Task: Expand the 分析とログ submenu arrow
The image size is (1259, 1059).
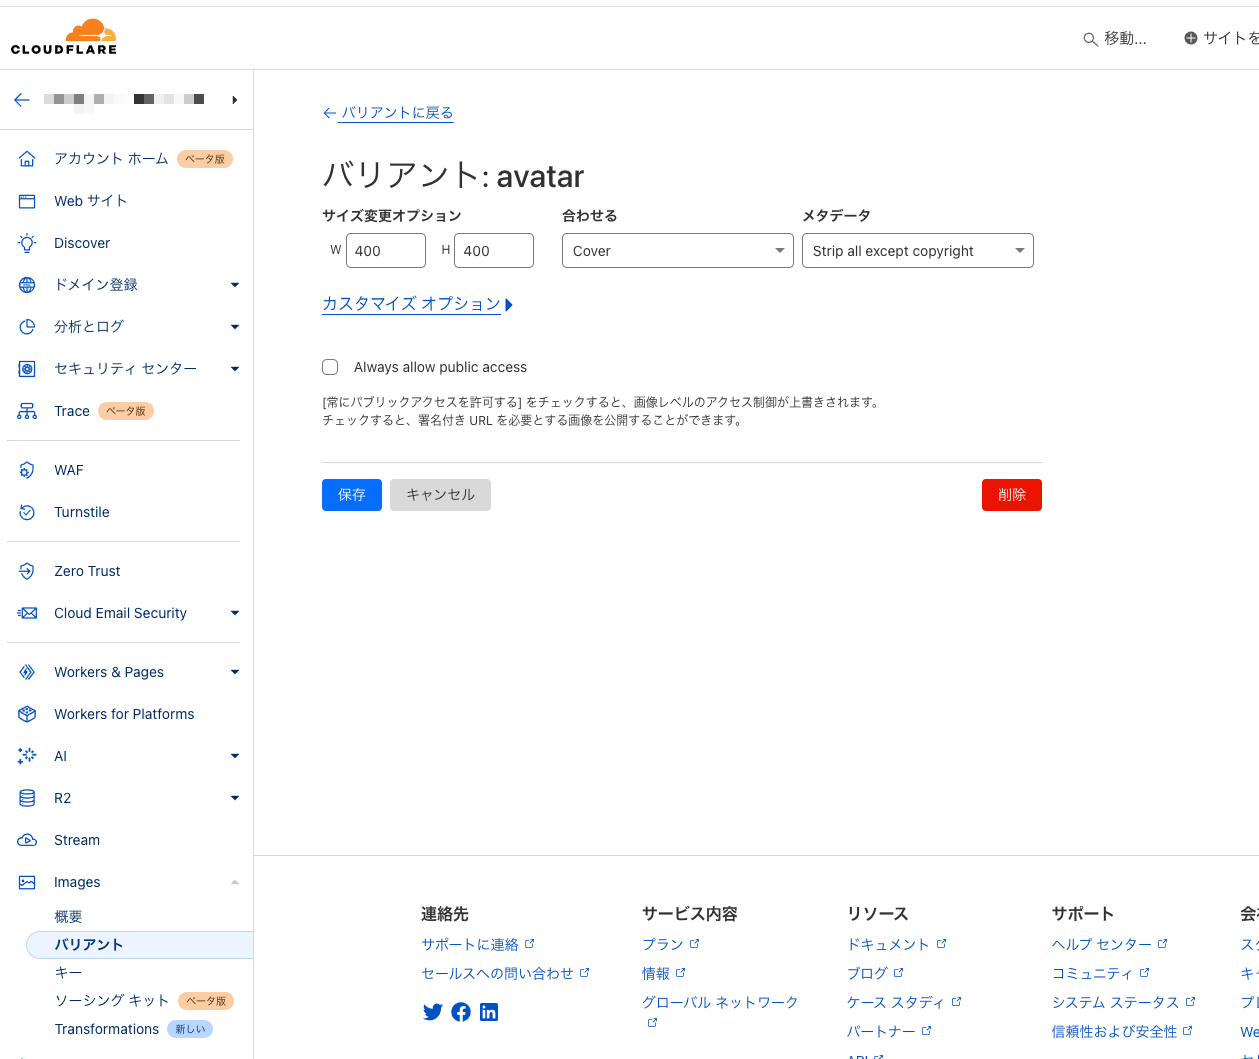Action: (x=235, y=327)
